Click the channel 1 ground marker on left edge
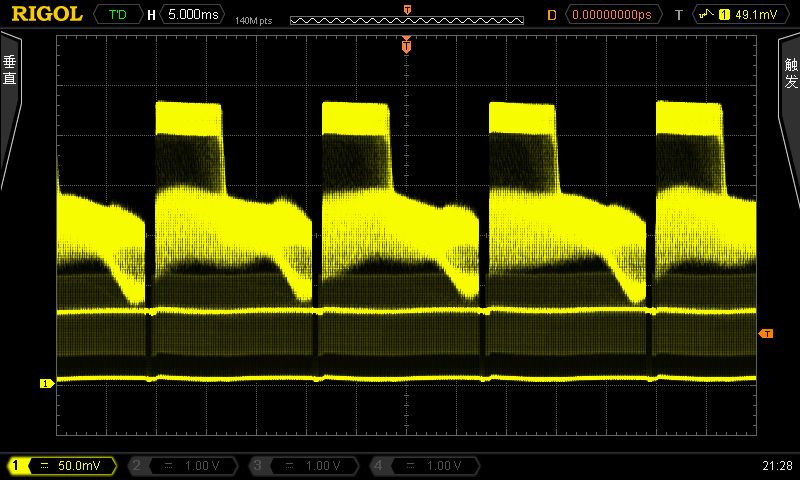 tap(45, 383)
